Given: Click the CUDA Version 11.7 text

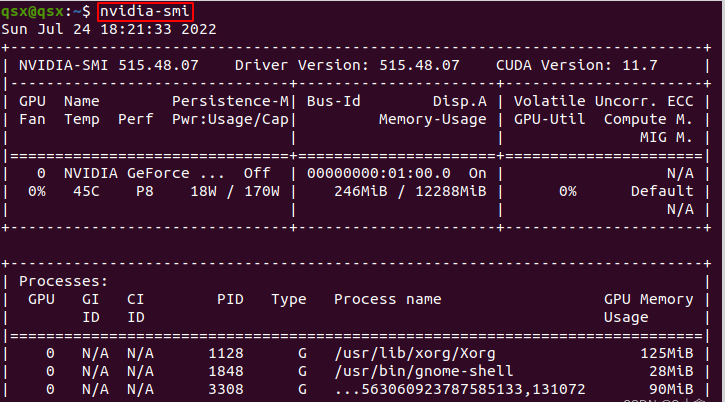Looking at the screenshot, I should pyautogui.click(x=576, y=65).
